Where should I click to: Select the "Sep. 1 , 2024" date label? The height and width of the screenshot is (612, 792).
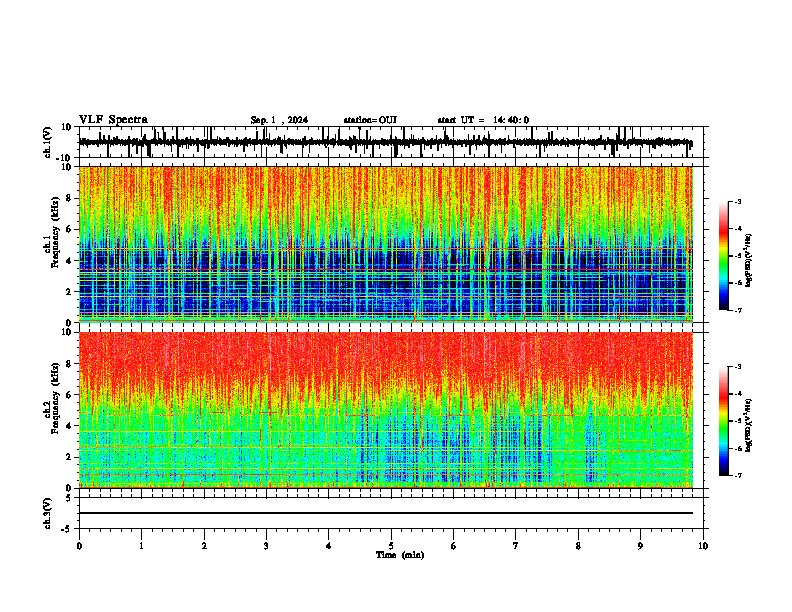pyautogui.click(x=279, y=120)
